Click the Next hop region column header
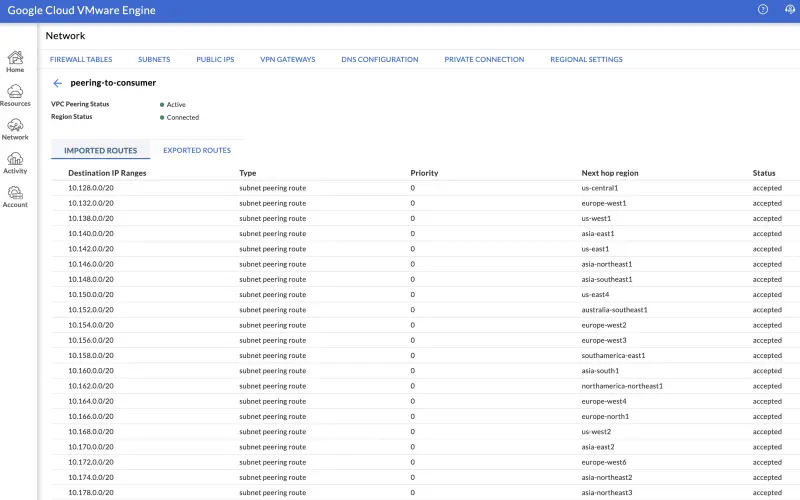800x500 pixels. (610, 173)
